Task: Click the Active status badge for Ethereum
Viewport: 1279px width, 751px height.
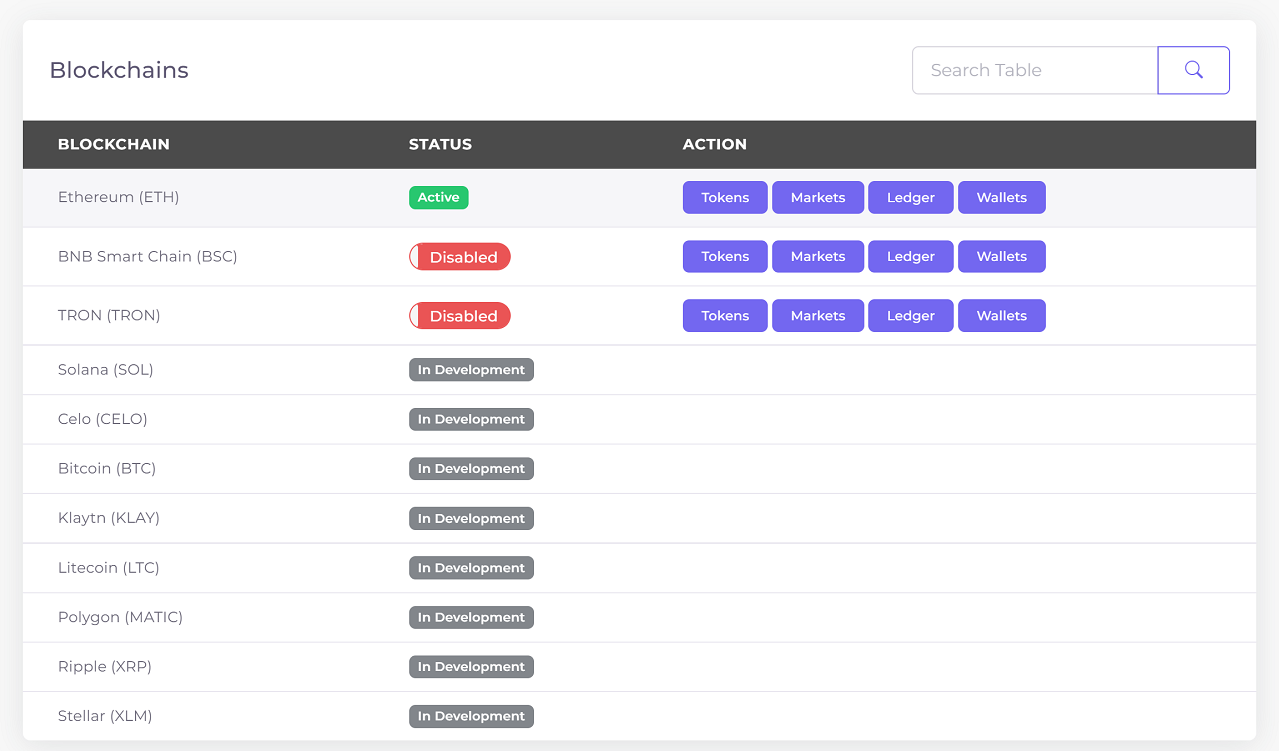Action: click(438, 197)
